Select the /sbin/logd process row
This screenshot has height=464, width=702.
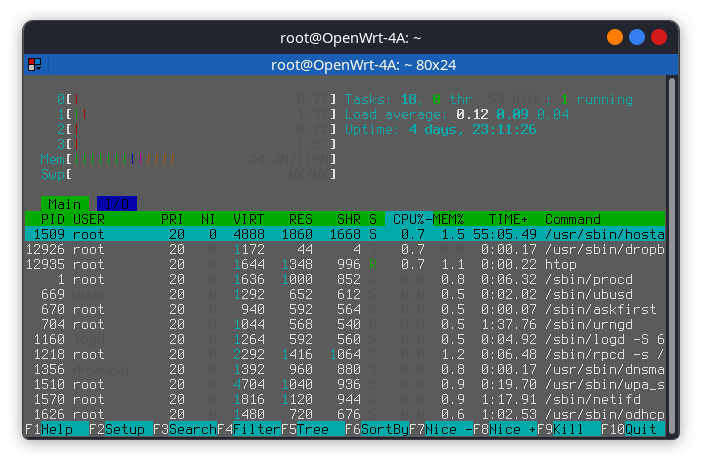point(345,339)
